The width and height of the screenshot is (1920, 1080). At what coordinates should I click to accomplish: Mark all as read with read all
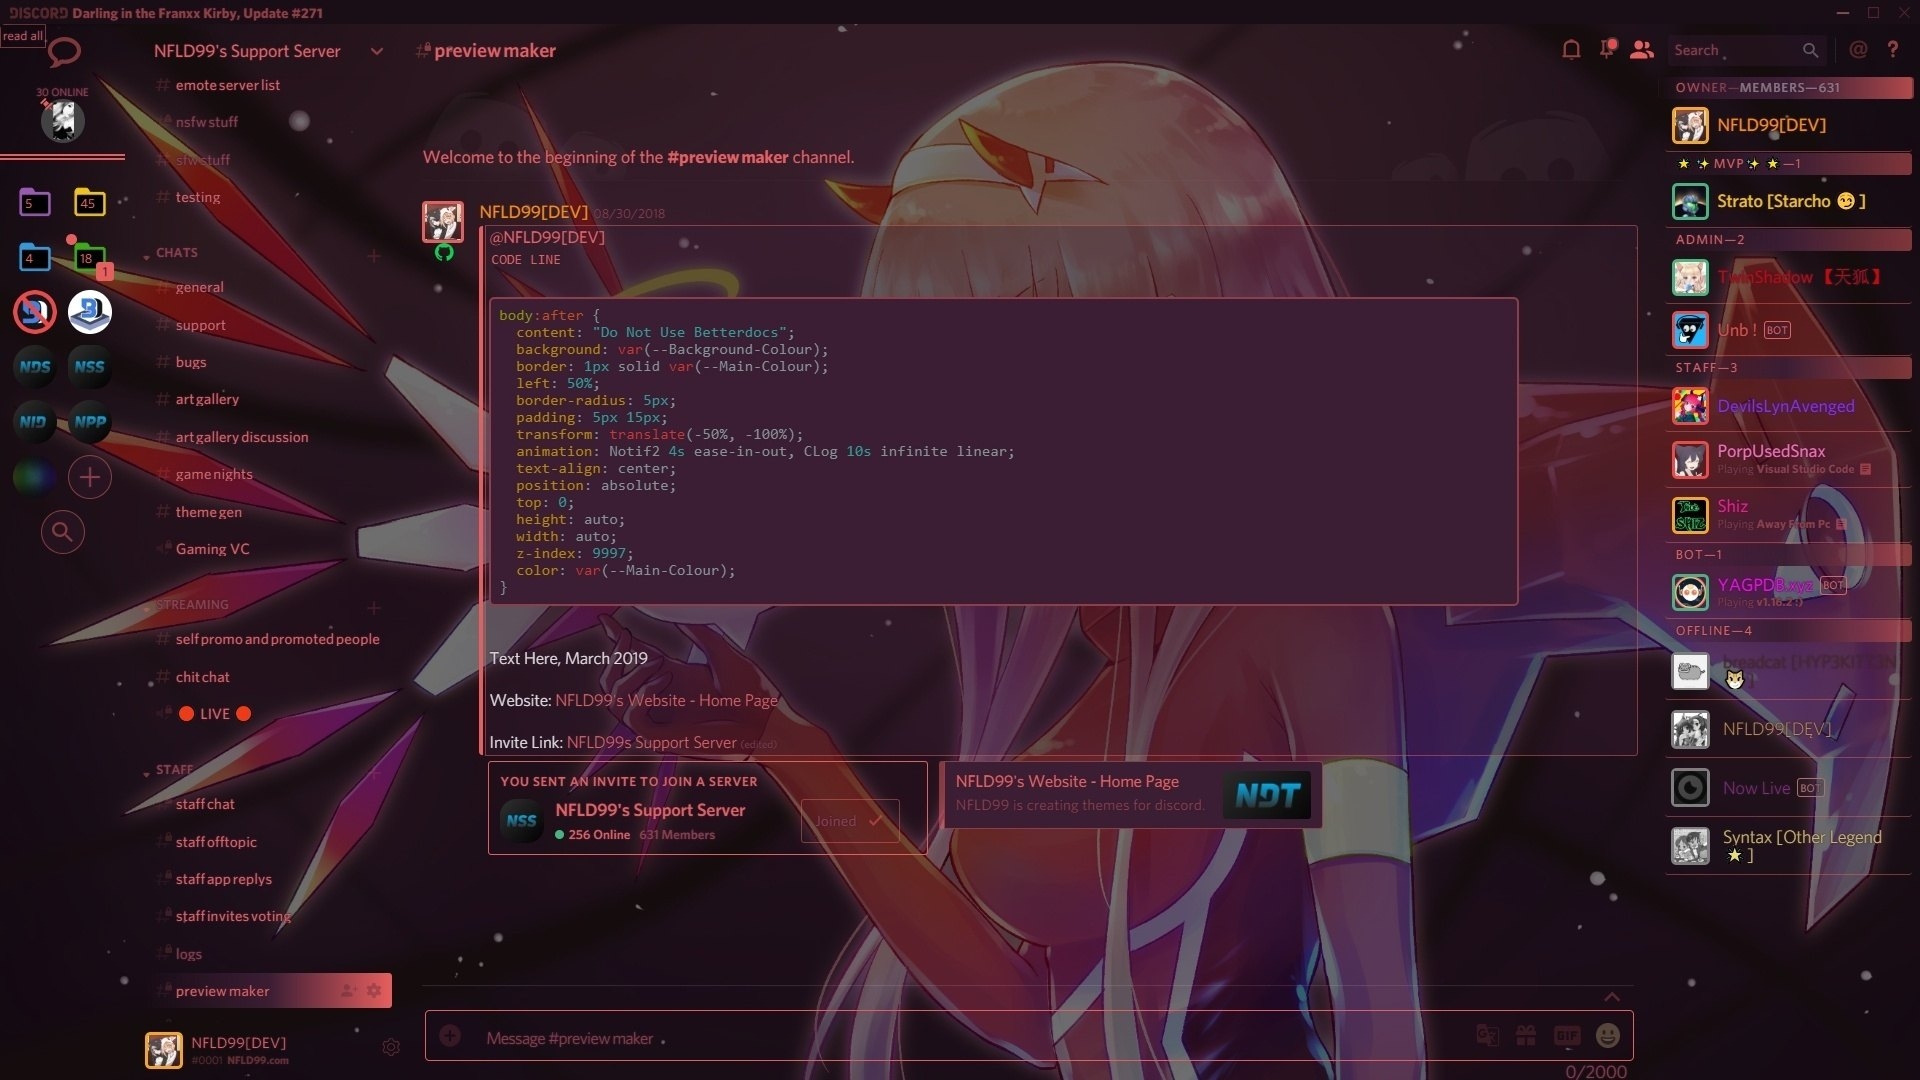(22, 36)
